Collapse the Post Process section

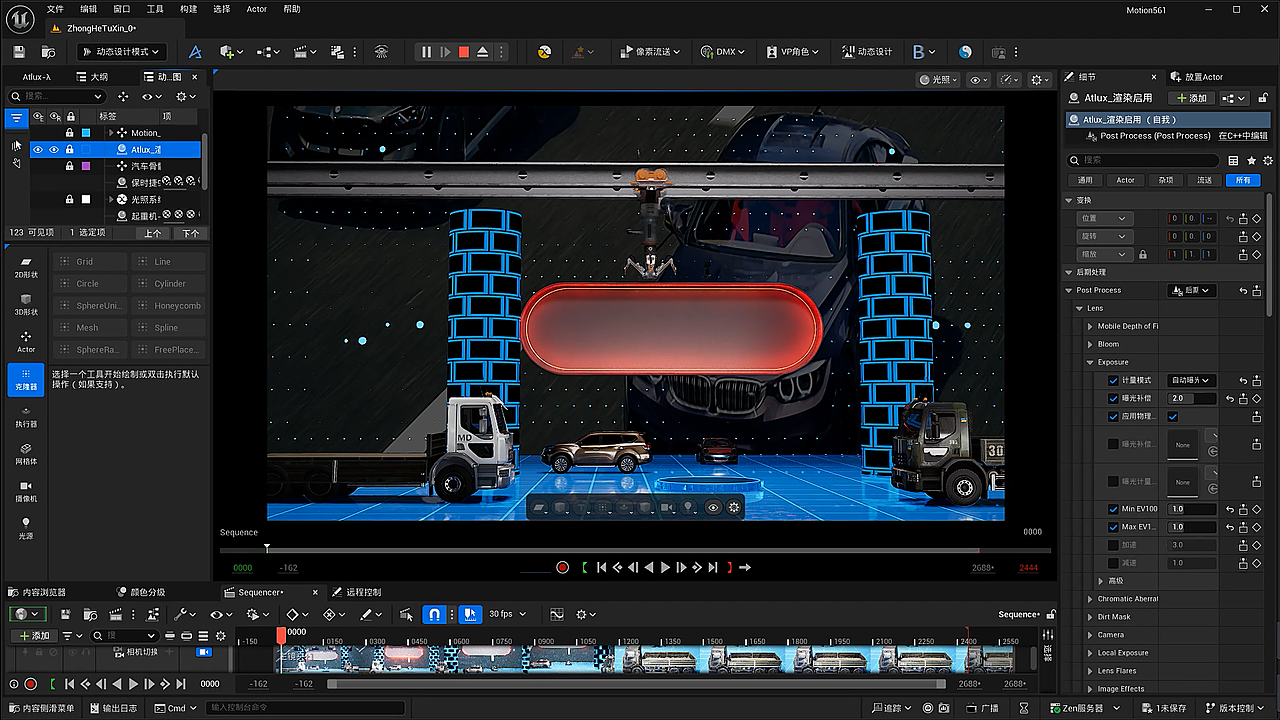point(1069,290)
